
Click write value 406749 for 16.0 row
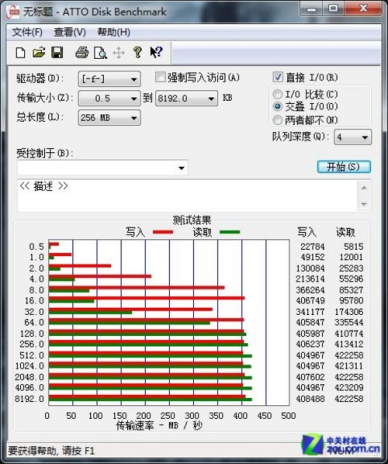(x=310, y=301)
